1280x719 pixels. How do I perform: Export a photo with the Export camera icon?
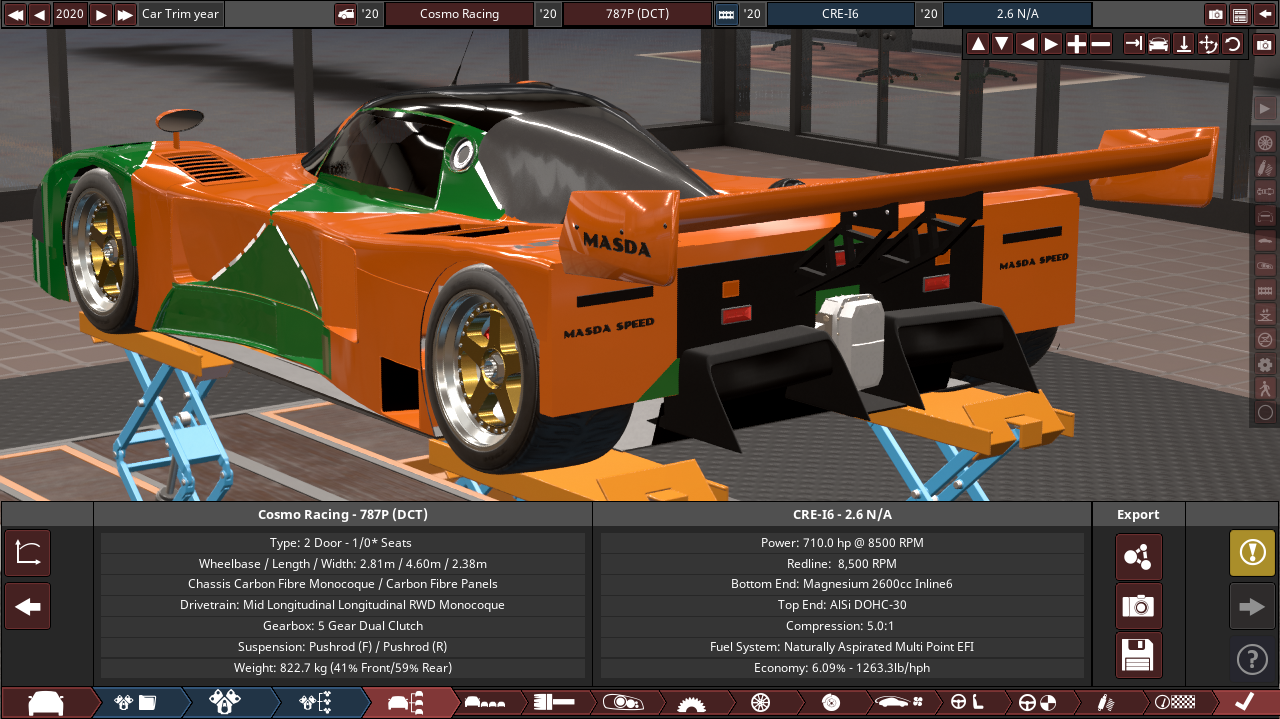click(x=1139, y=606)
